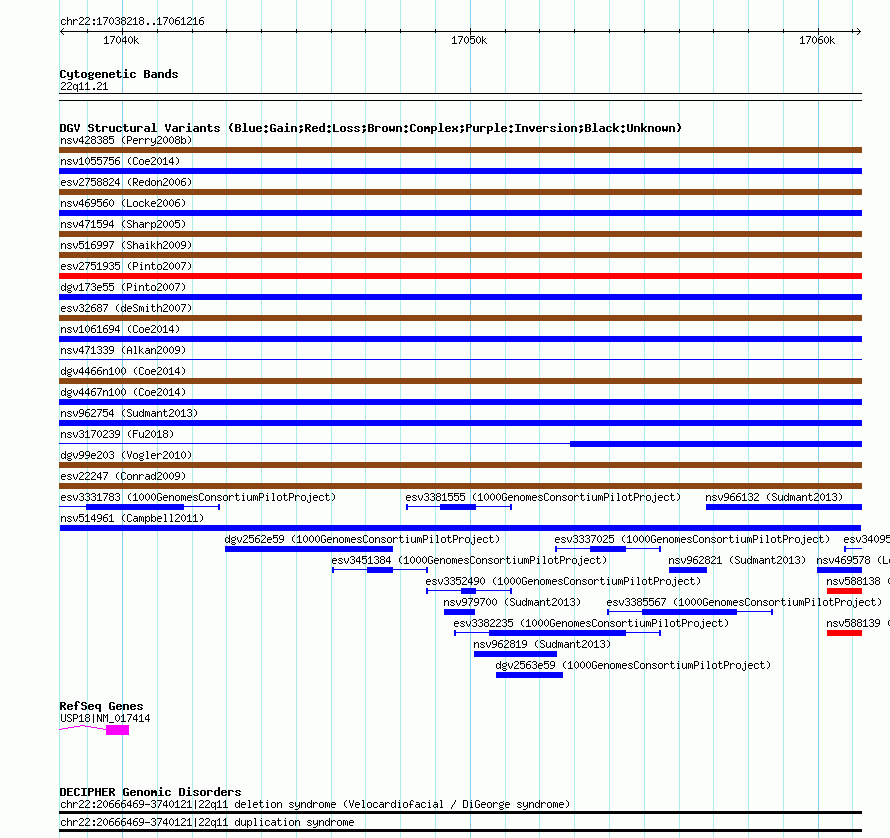The image size is (890, 838).
Task: Select the brown bar under nsv428385
Action: coord(460,150)
